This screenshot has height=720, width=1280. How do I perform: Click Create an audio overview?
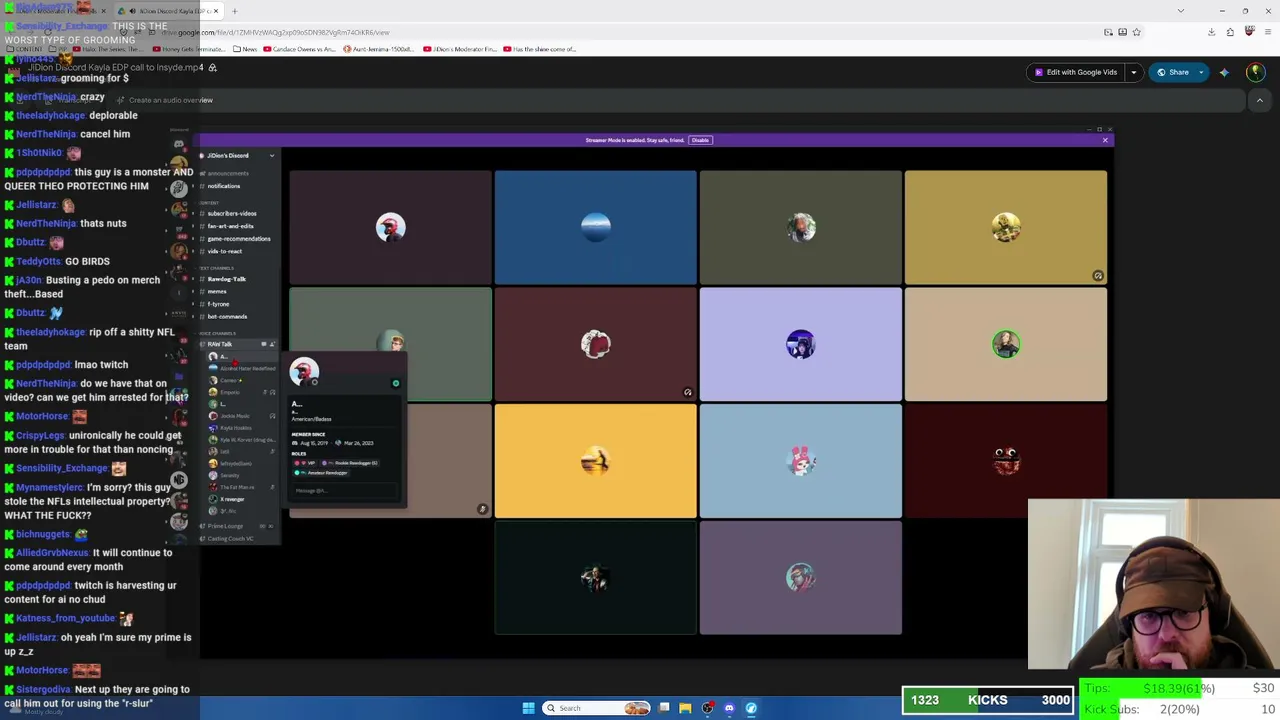[x=164, y=100]
